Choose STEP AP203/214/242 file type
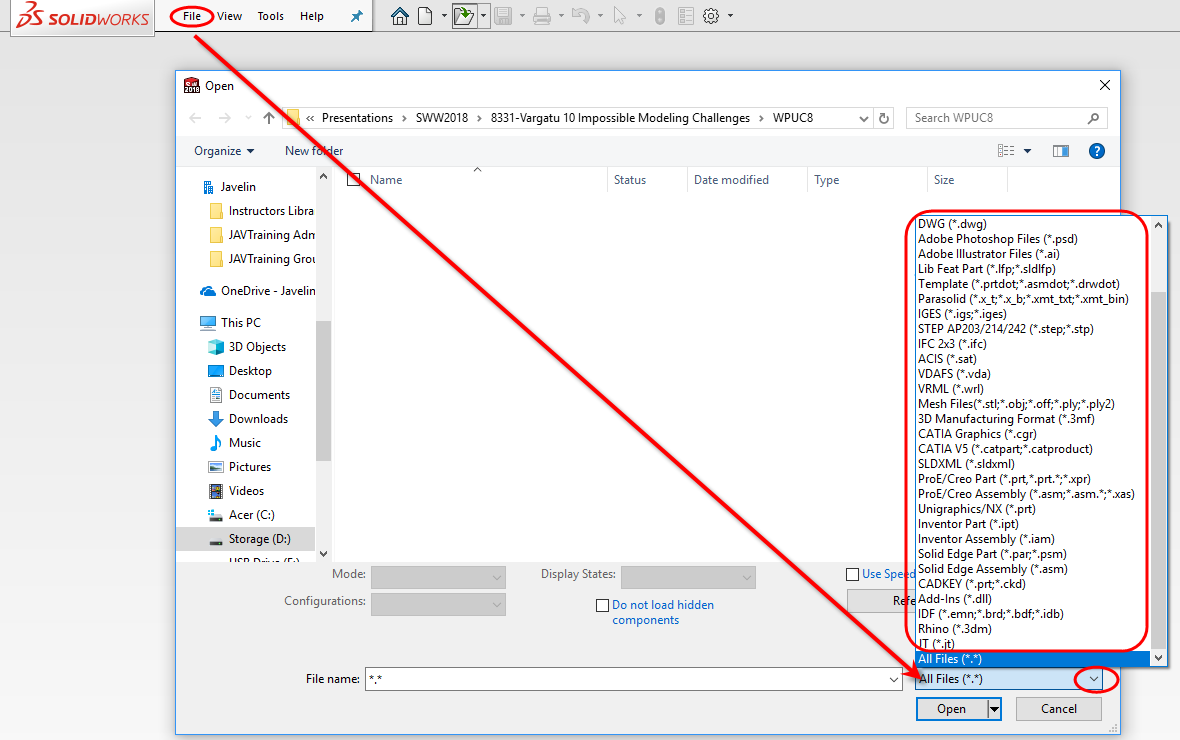 pos(1005,329)
